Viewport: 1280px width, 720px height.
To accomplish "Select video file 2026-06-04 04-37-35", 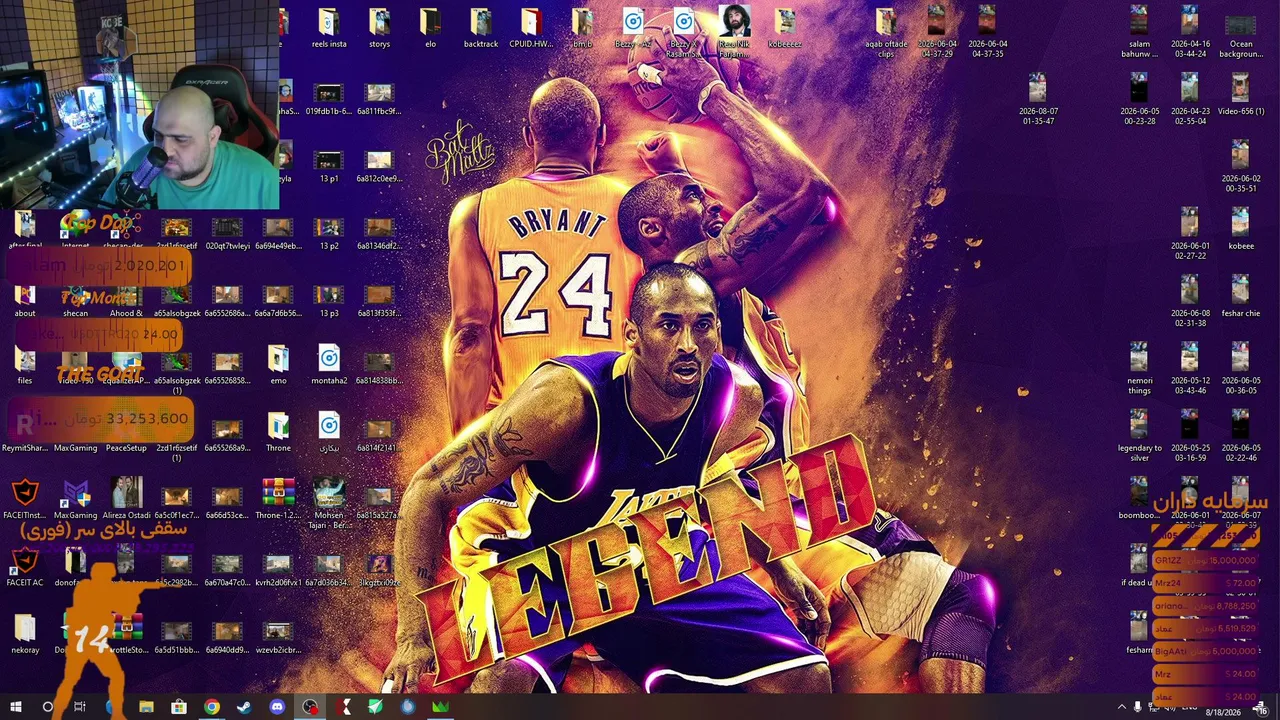I will [987, 32].
